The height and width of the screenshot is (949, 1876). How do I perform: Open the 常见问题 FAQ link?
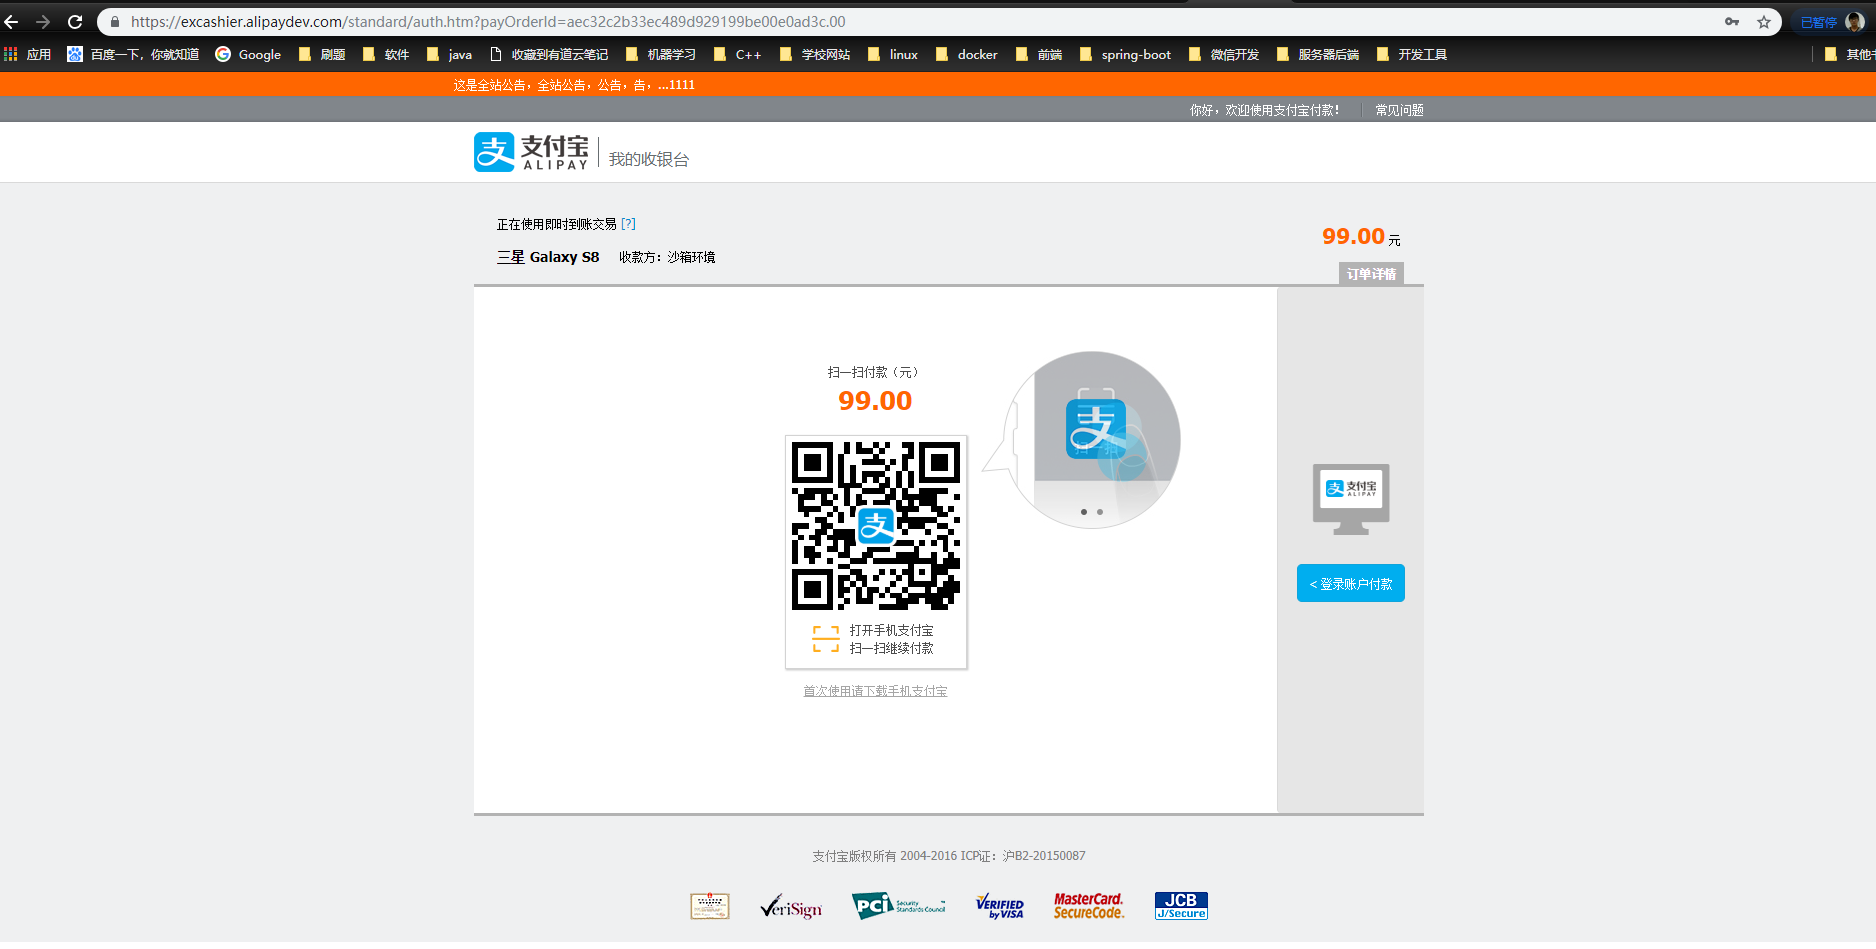[1399, 110]
